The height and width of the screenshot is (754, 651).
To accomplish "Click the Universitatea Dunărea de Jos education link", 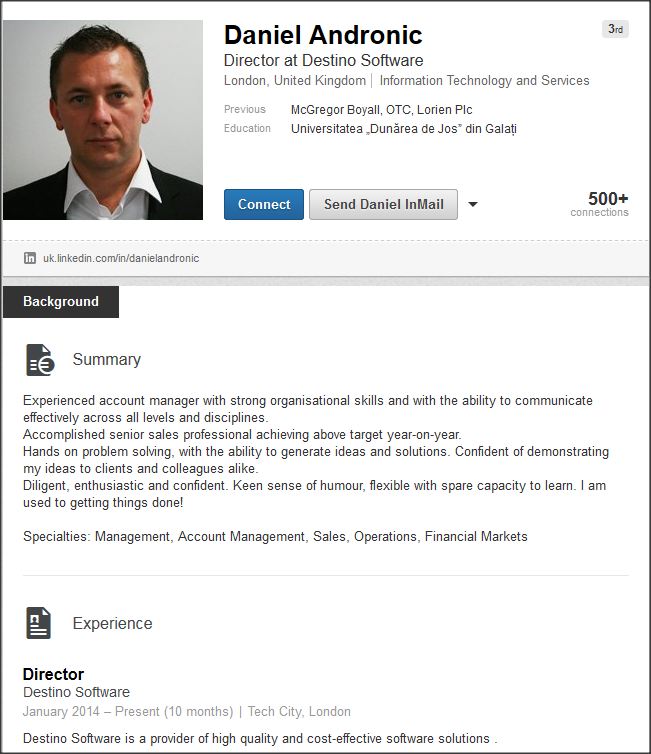I will point(403,129).
